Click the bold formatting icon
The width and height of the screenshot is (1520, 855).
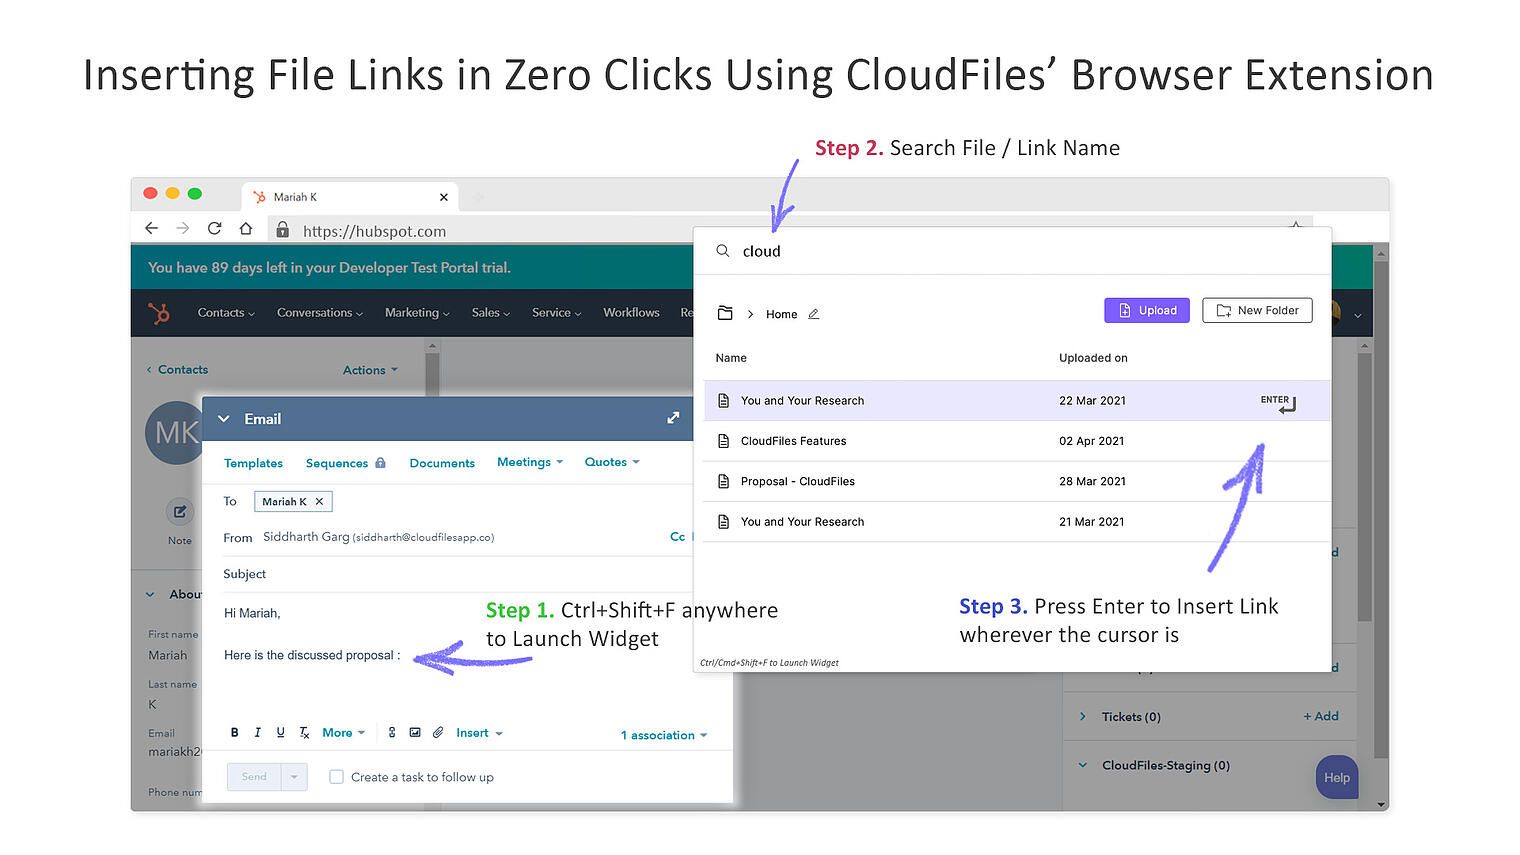[x=235, y=733]
